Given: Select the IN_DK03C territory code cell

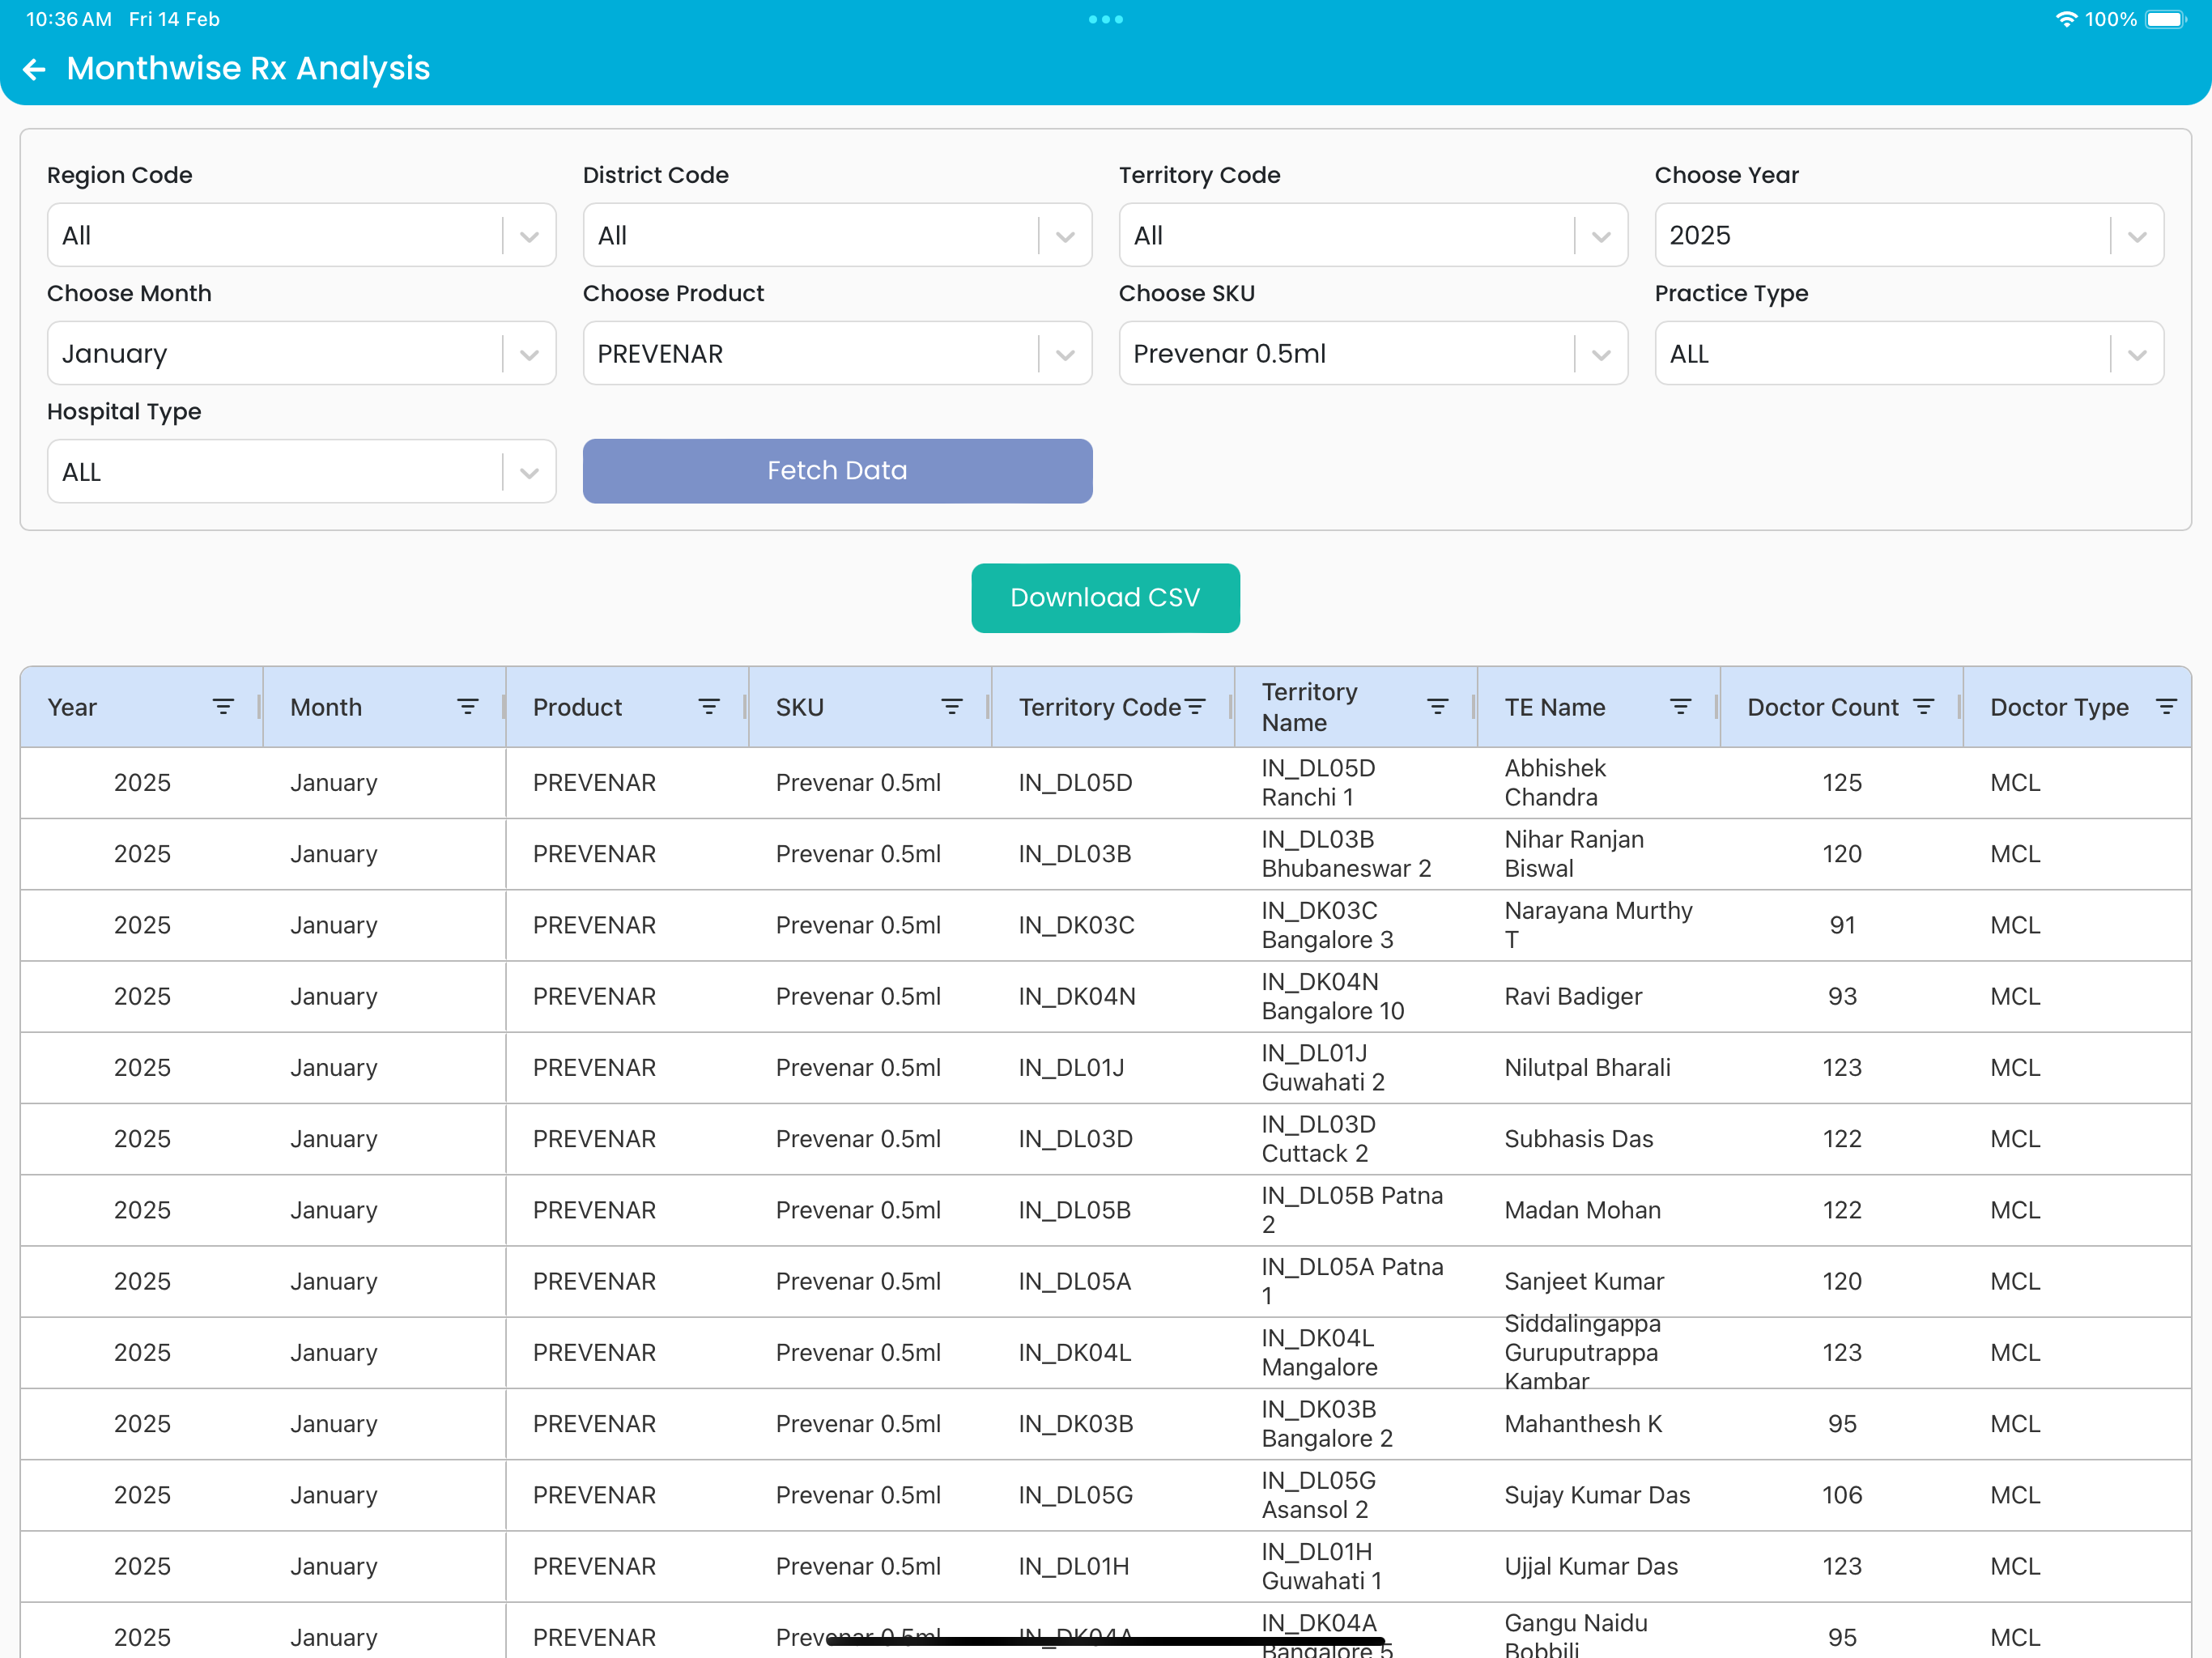Looking at the screenshot, I should click(x=1076, y=925).
